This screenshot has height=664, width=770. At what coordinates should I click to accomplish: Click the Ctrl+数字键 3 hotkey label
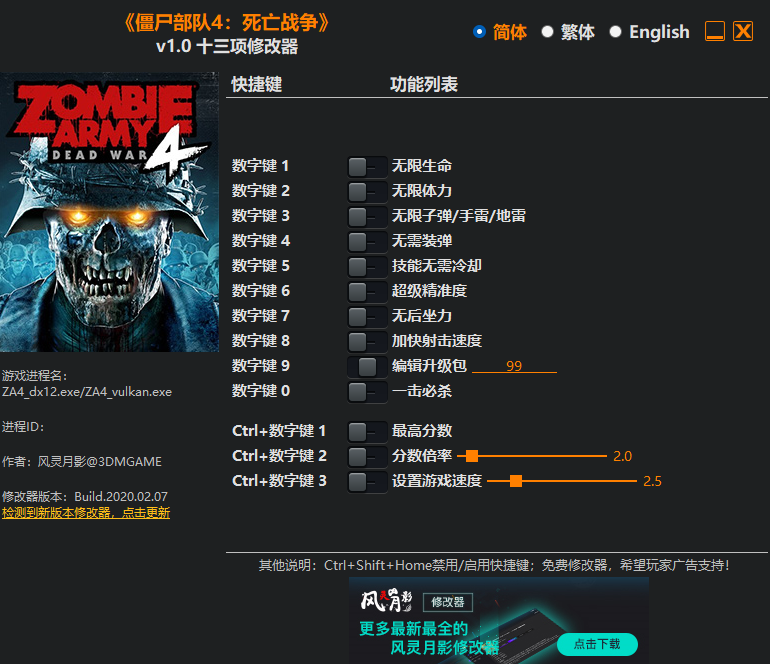(279, 481)
